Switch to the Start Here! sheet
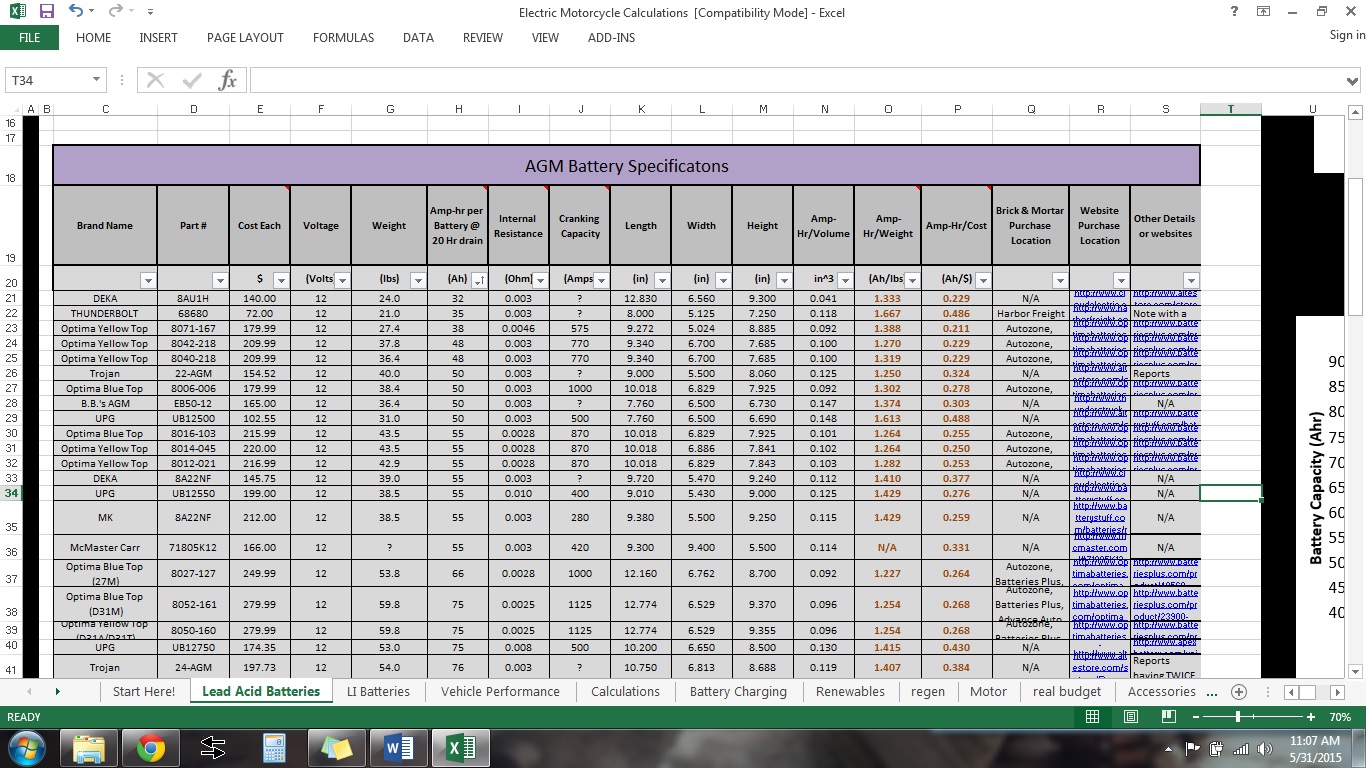Screen dimensions: 1366x768 tap(144, 691)
